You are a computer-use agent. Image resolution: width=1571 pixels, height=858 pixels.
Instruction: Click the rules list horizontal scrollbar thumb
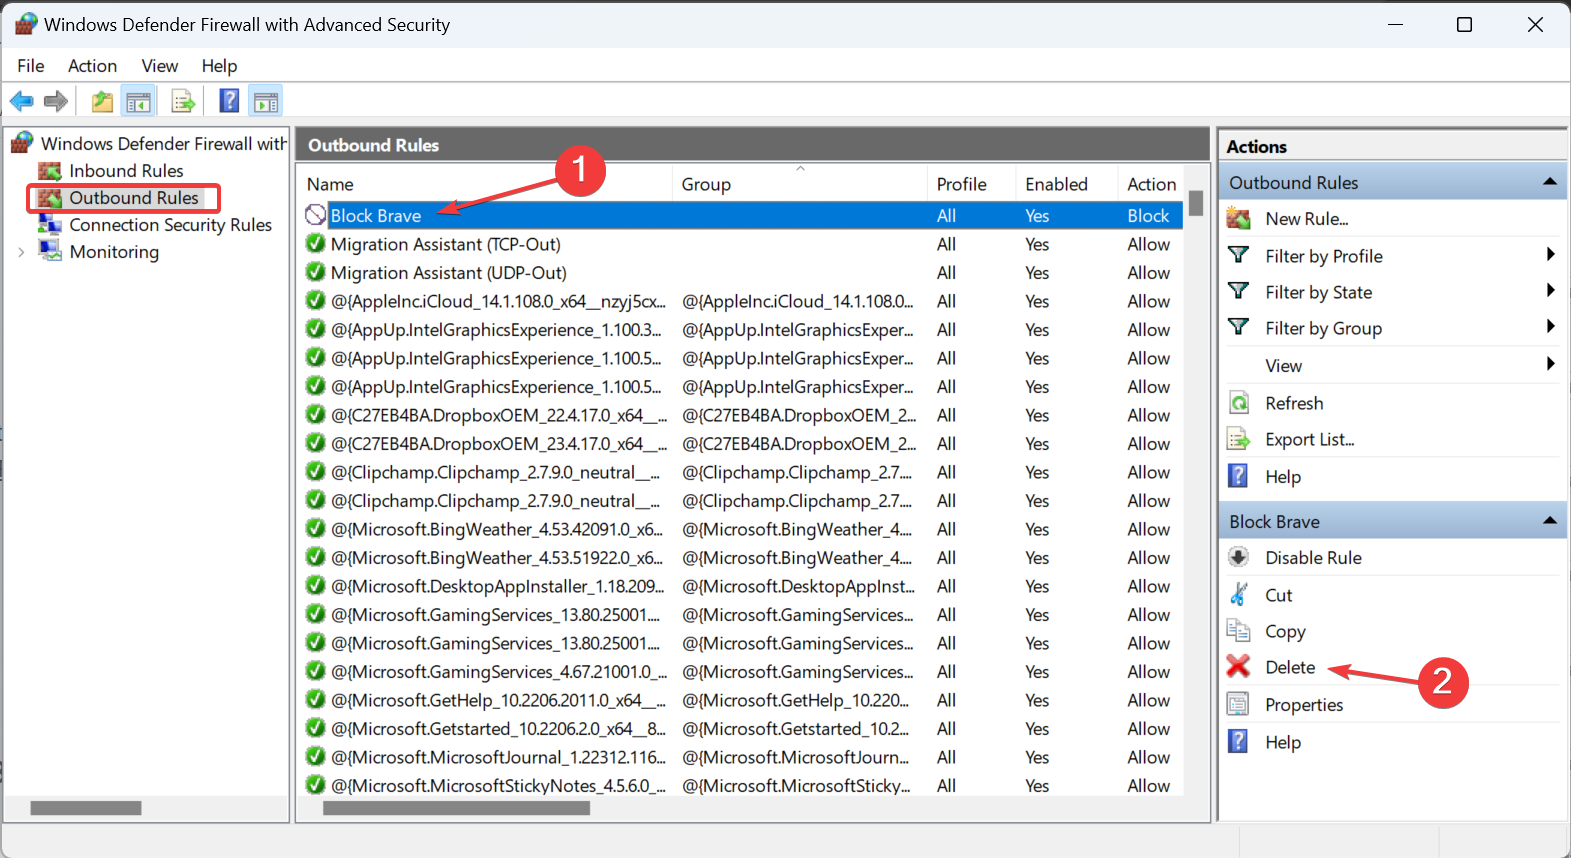click(x=456, y=808)
